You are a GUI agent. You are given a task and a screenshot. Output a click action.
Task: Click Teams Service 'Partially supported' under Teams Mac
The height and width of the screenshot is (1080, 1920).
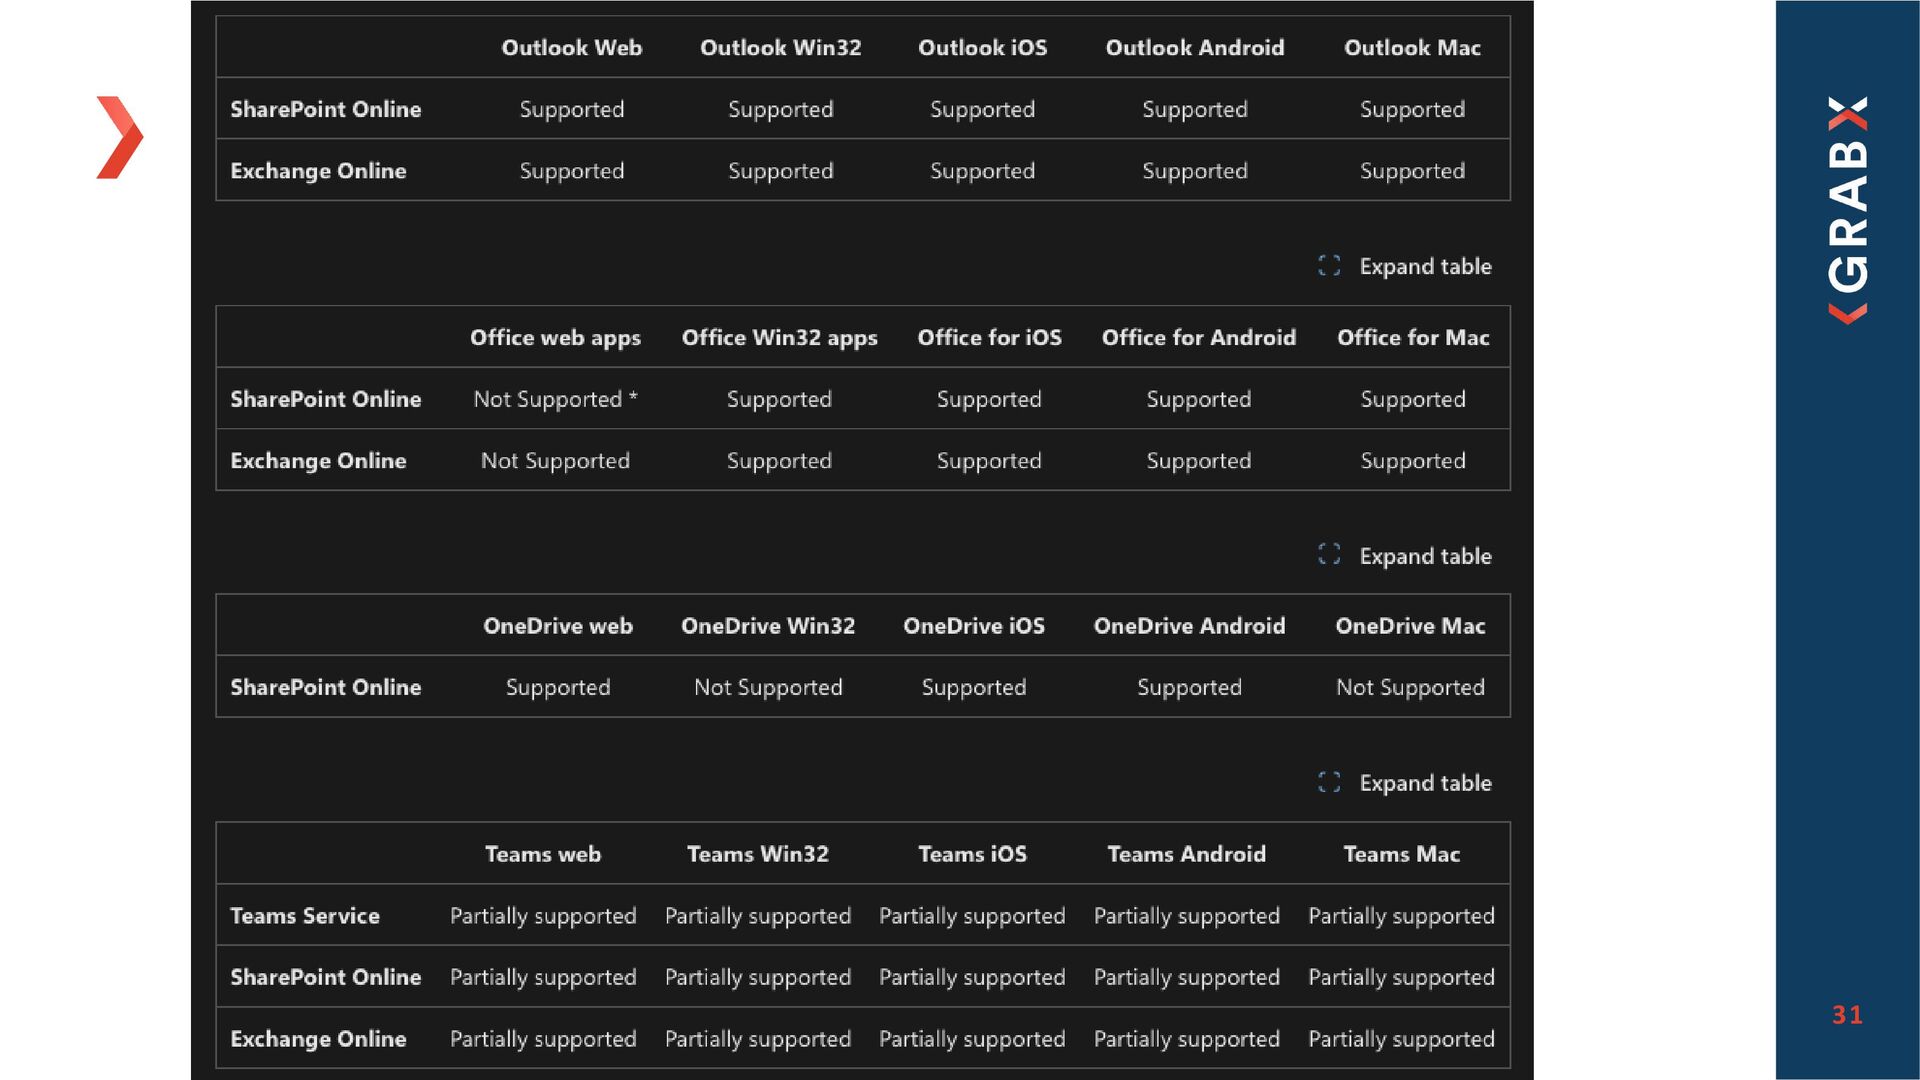1402,916
